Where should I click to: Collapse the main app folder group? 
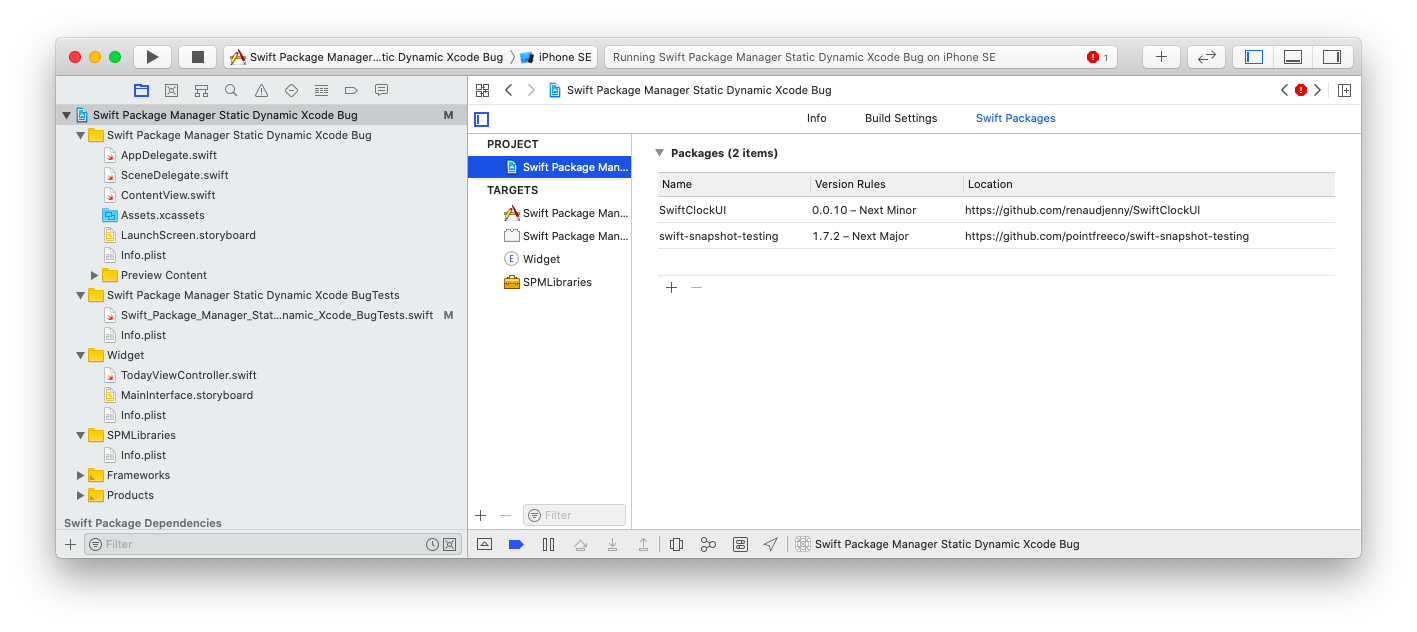click(81, 135)
